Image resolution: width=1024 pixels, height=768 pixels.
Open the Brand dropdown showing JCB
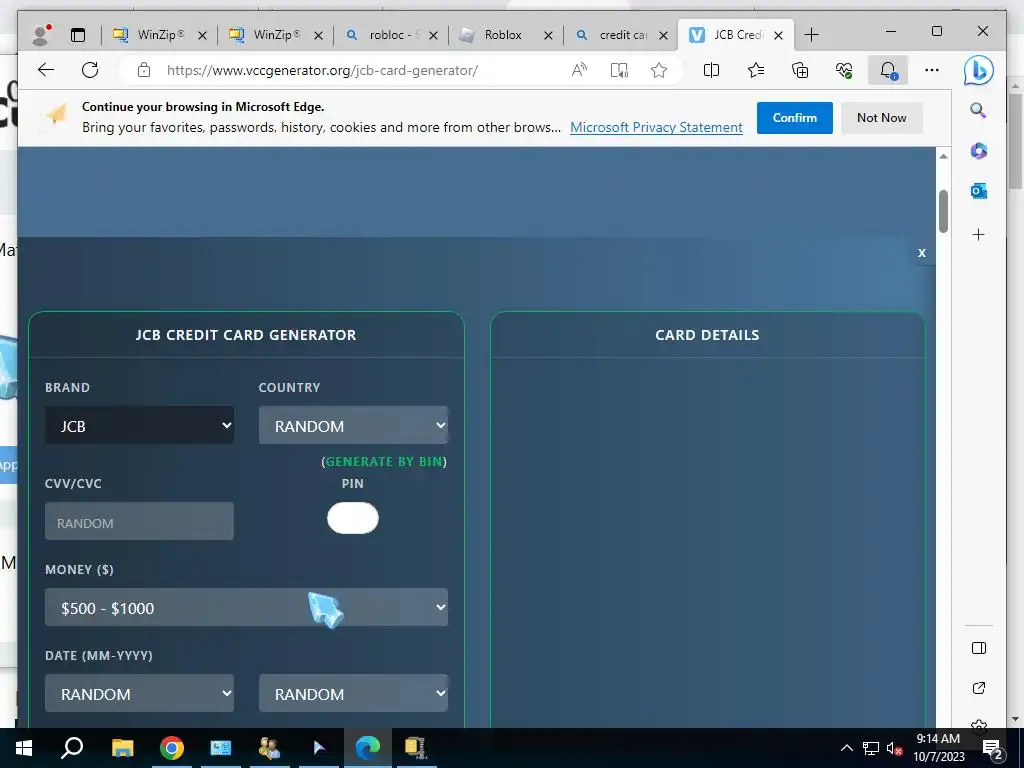[139, 426]
